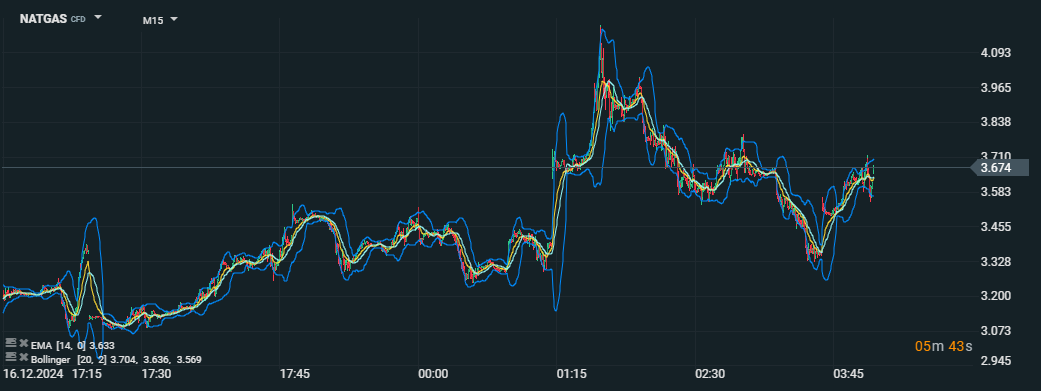
Task: Click the 3.328 price axis label
Action: (996, 262)
